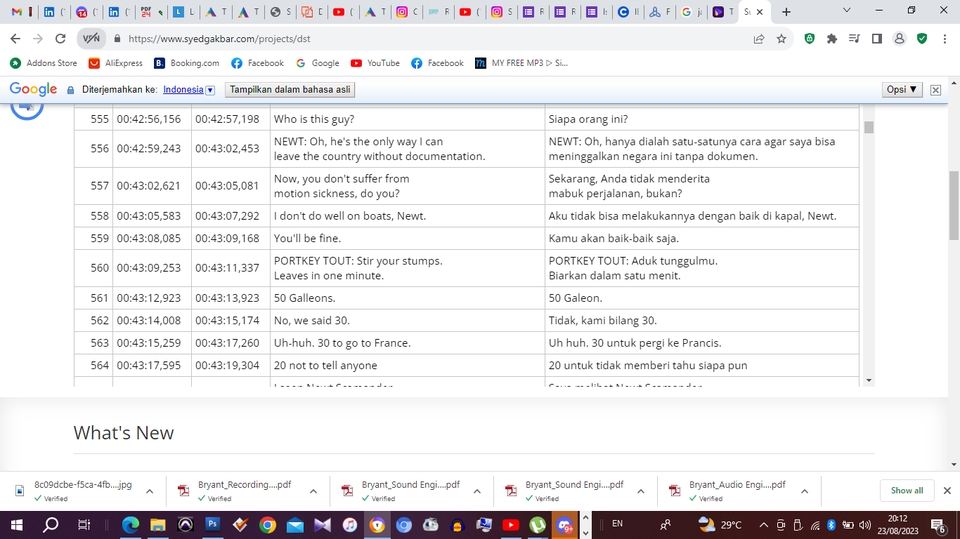Open the Chrome three-dot menu
This screenshot has height=539, width=960.
click(944, 39)
